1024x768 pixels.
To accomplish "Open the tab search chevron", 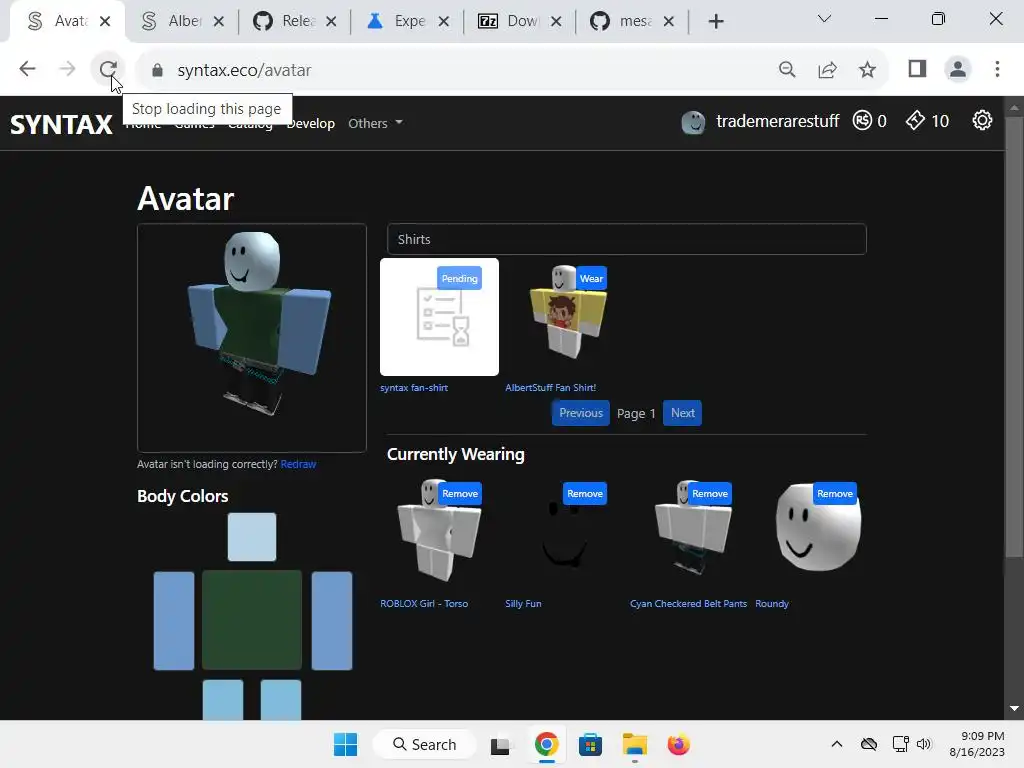I will (x=824, y=19).
